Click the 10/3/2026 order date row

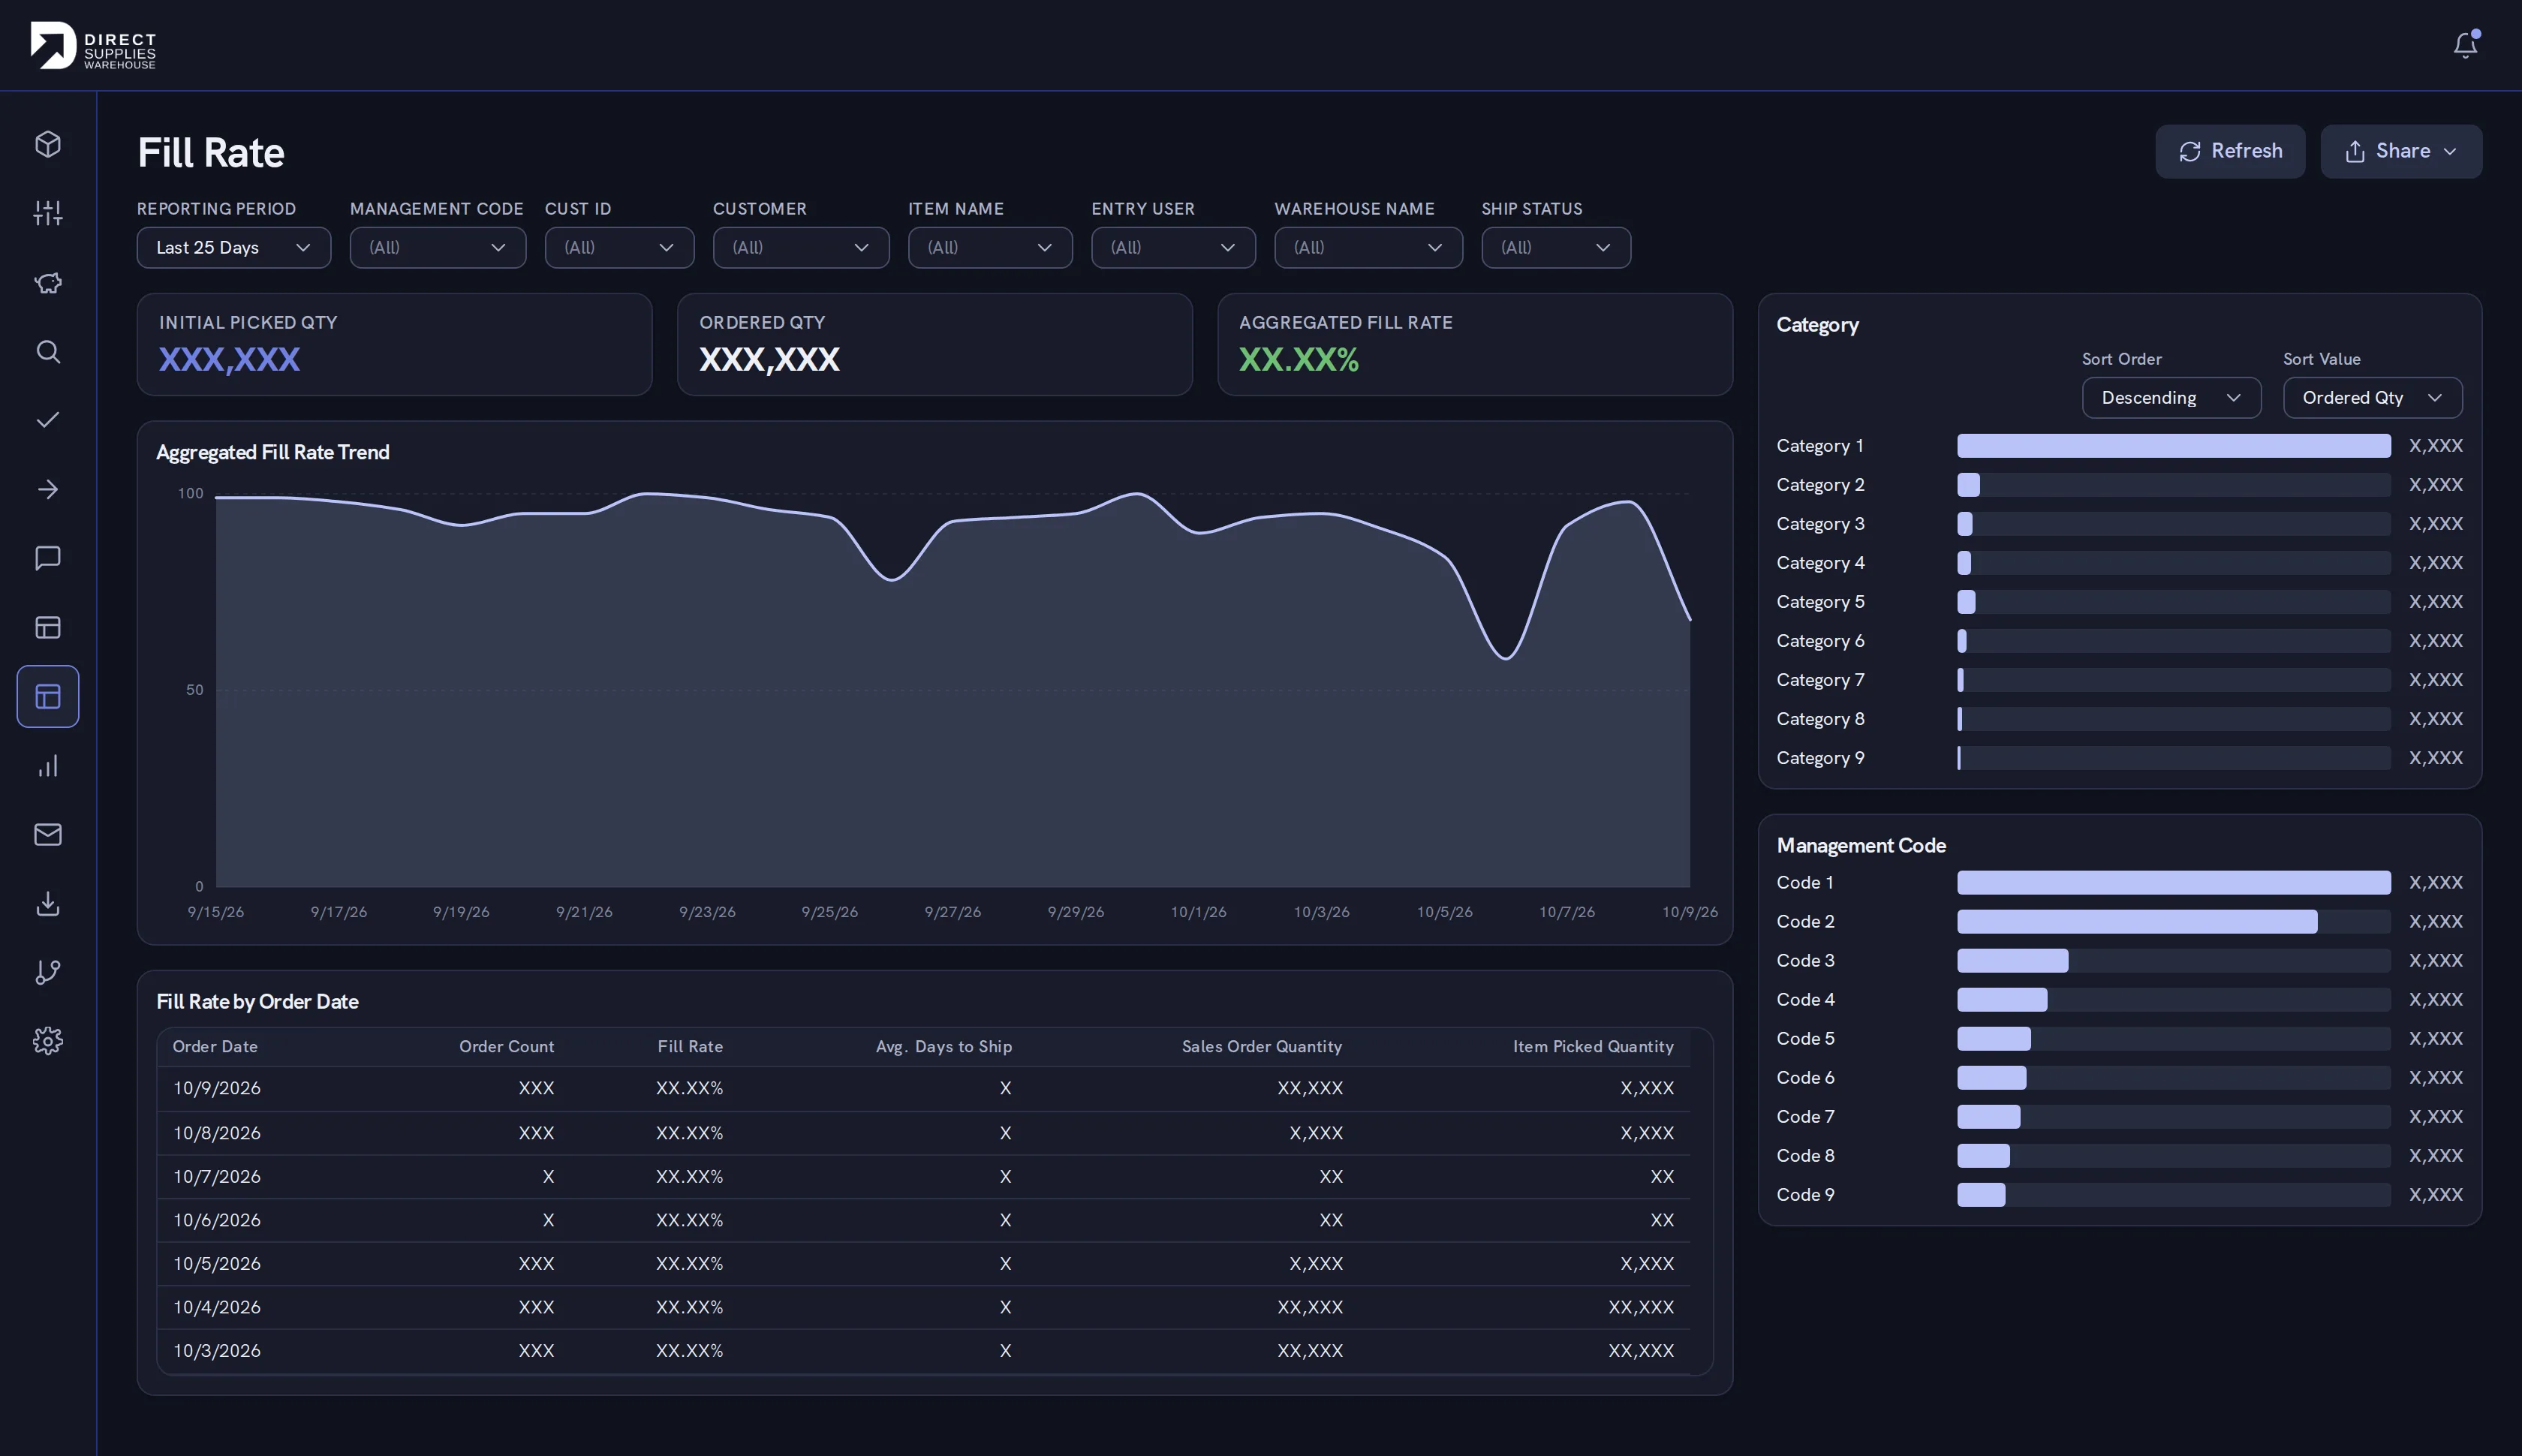(923, 1350)
